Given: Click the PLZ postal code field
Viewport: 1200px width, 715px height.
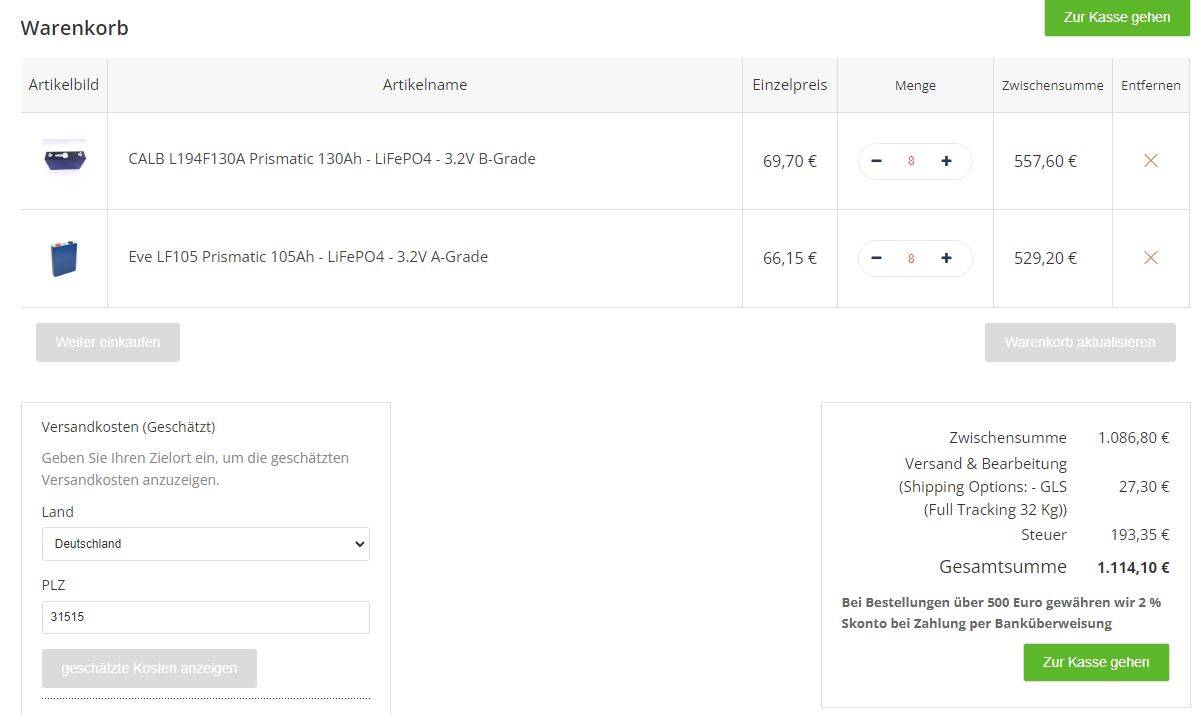Looking at the screenshot, I should point(206,617).
